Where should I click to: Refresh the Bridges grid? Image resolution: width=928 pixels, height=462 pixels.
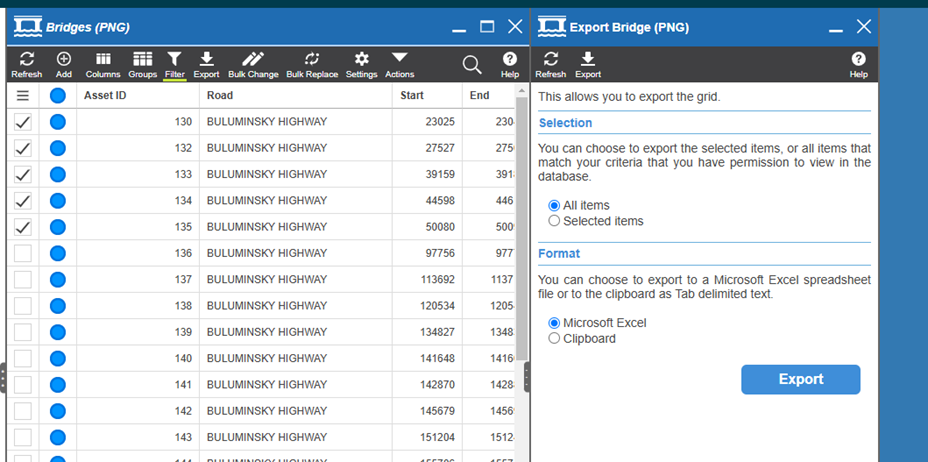pyautogui.click(x=27, y=64)
